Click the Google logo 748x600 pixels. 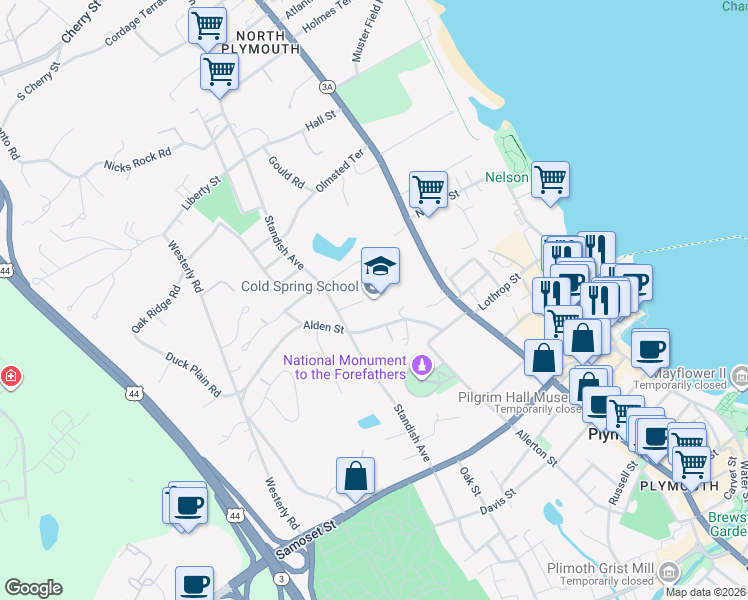[x=33, y=588]
